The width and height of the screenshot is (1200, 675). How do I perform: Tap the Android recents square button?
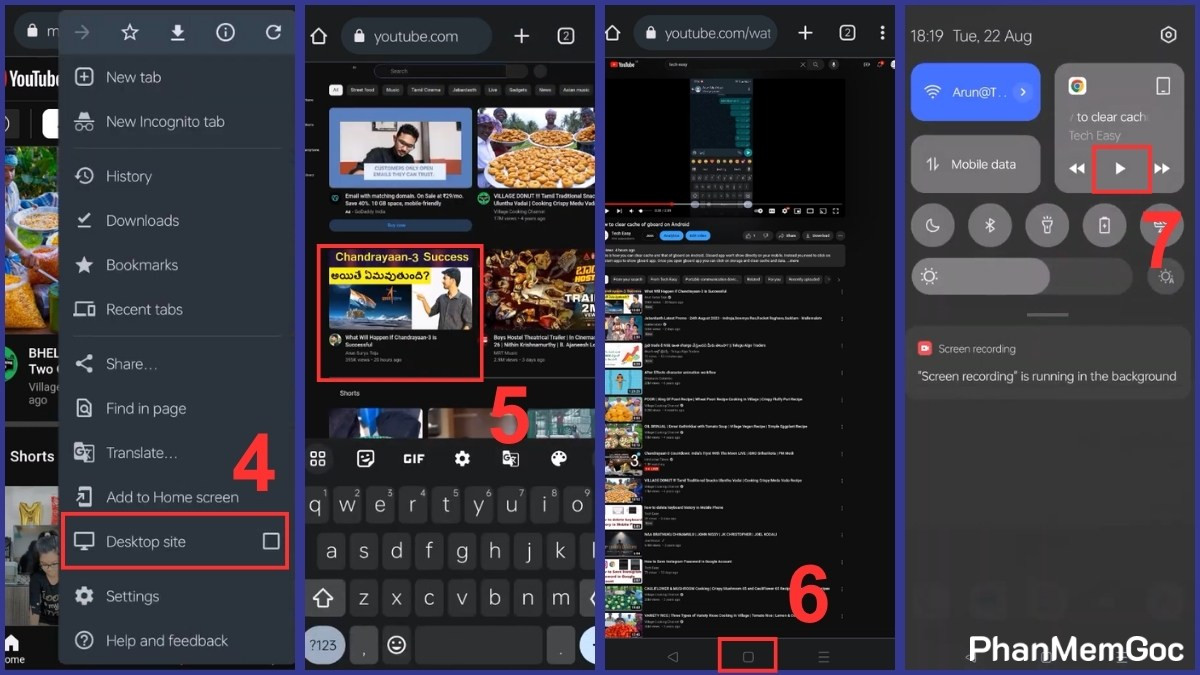point(748,656)
